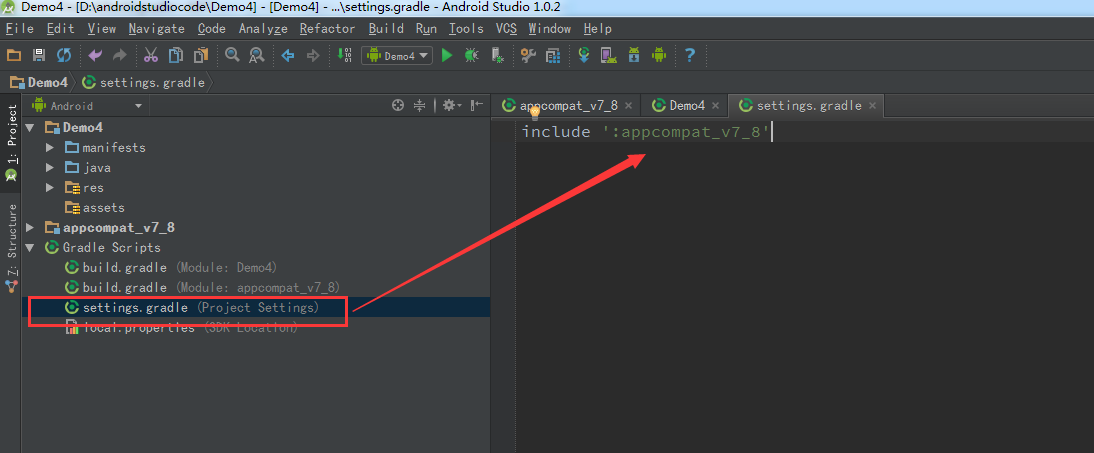Open the Analyze menu
Screen dimensions: 1094x453
pyautogui.click(x=263, y=29)
